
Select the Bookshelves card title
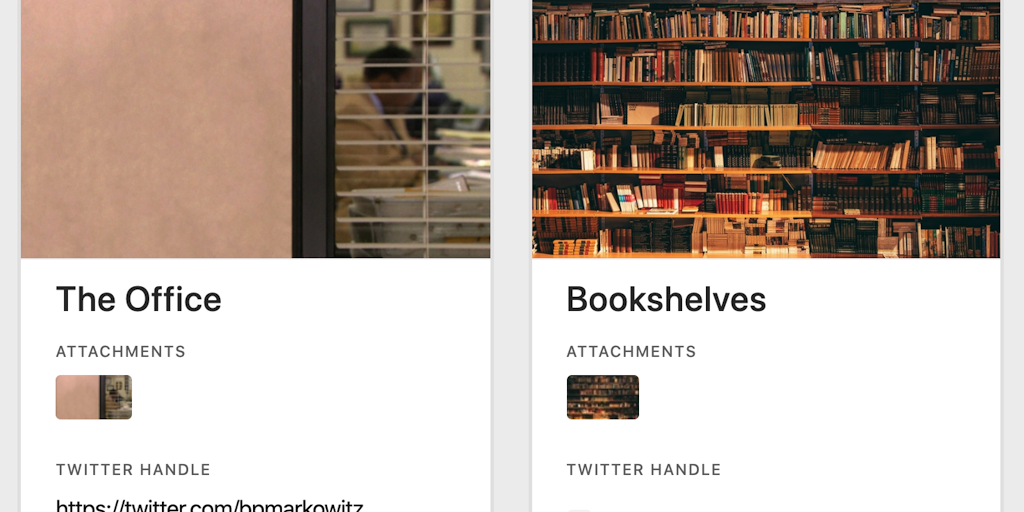tap(666, 300)
